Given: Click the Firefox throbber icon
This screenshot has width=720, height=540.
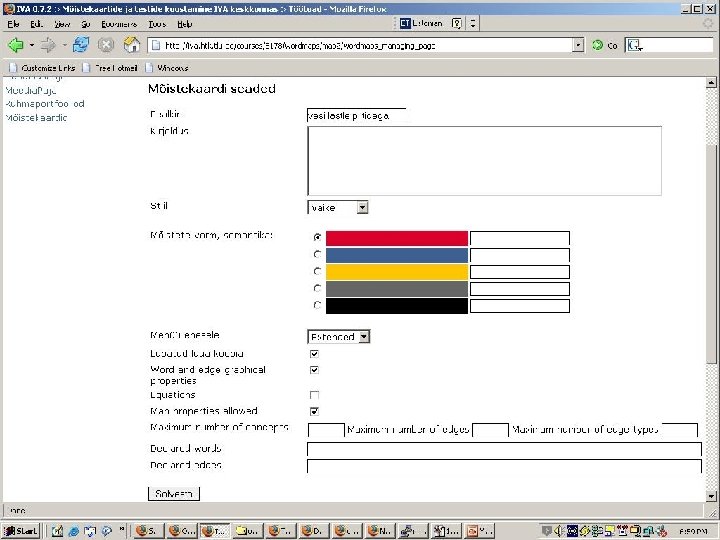Looking at the screenshot, I should (x=708, y=23).
